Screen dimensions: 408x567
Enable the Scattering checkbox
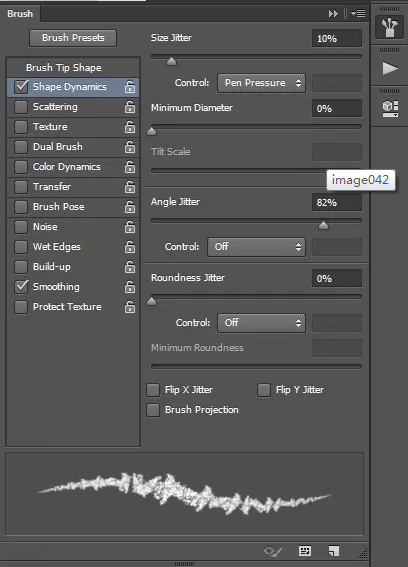[21, 107]
